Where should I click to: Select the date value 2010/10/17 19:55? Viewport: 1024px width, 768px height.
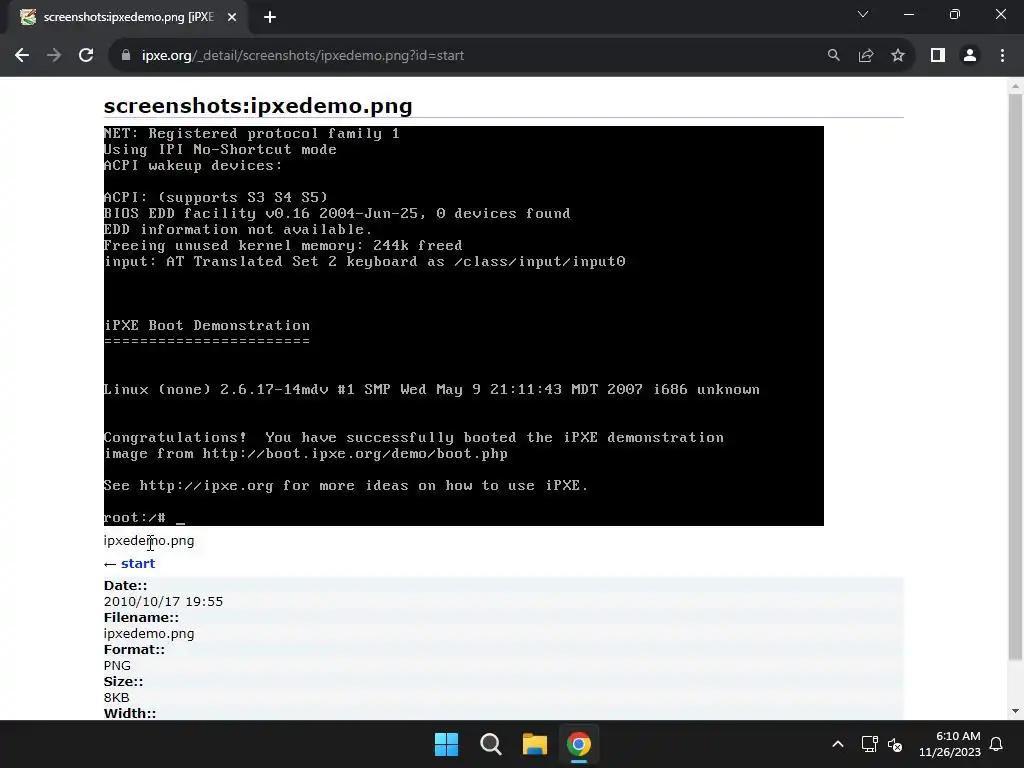(163, 601)
